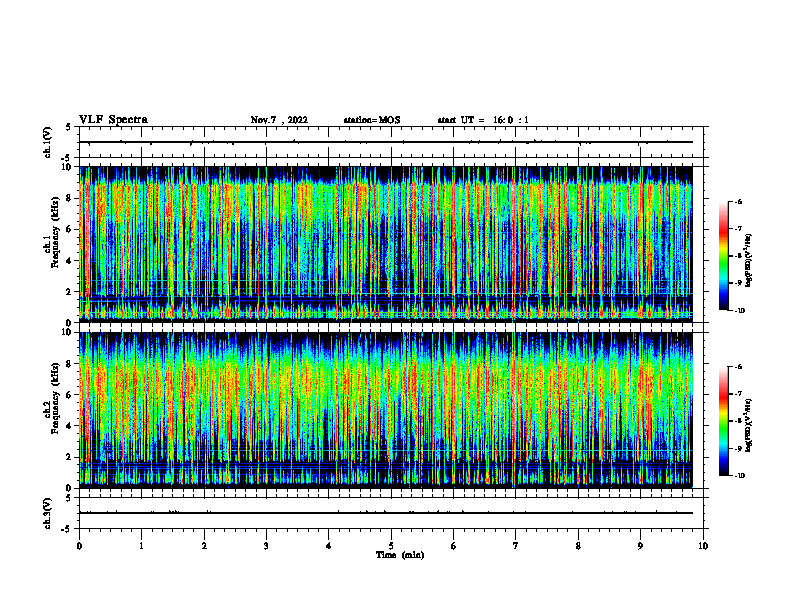Image resolution: width=792 pixels, height=612 pixels.
Task: Click inside the ch.1 spectrogram panel
Action: pyautogui.click(x=386, y=244)
